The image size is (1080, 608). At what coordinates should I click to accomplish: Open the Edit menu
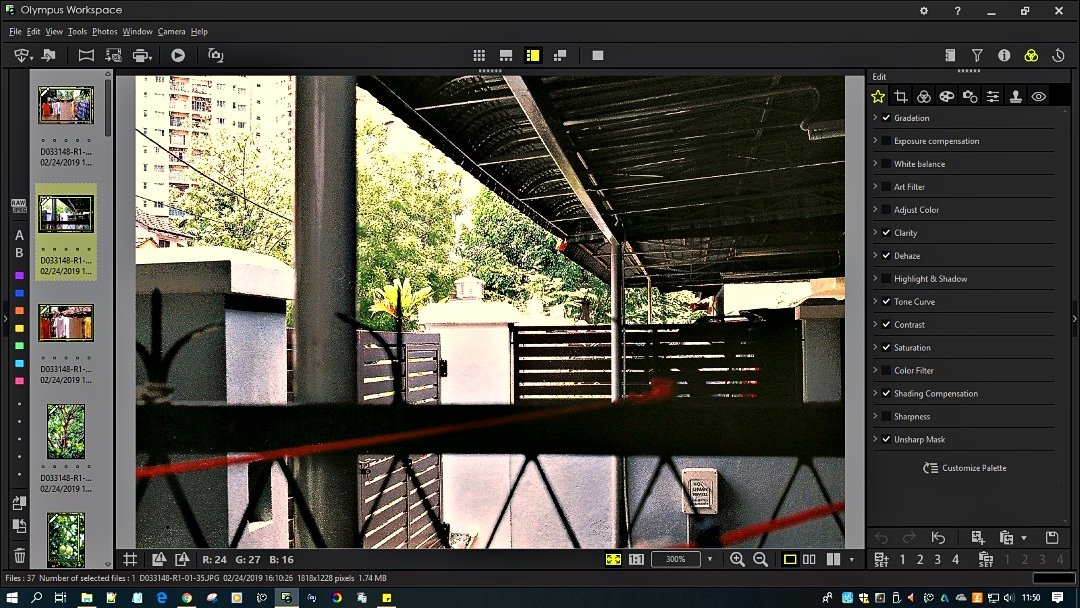(x=33, y=32)
